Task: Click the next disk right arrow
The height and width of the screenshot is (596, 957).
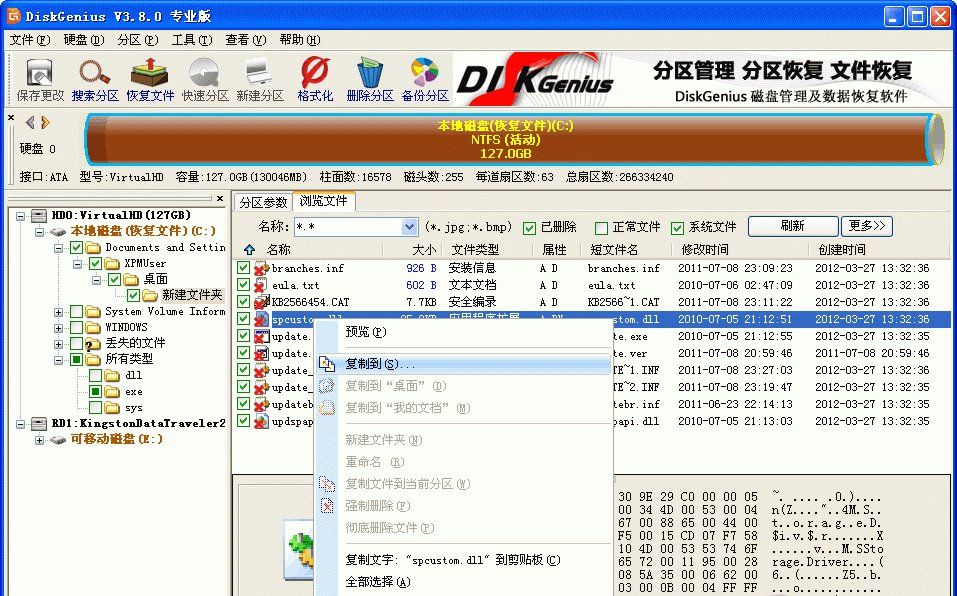Action: pos(45,123)
